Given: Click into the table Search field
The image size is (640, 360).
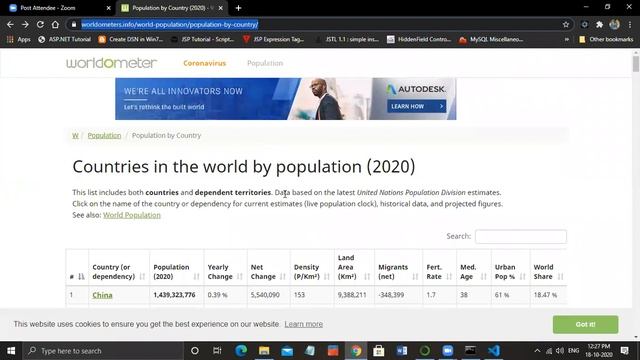Looking at the screenshot, I should coord(520,236).
